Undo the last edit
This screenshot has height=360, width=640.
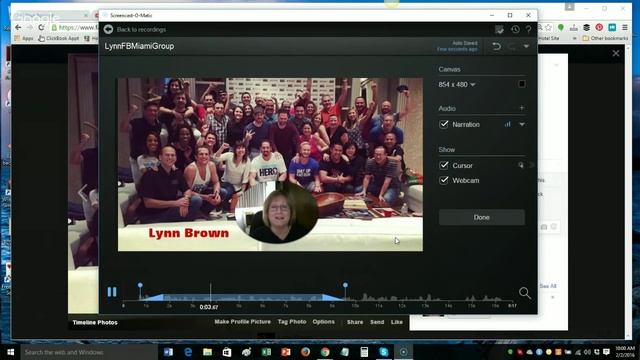[496, 46]
